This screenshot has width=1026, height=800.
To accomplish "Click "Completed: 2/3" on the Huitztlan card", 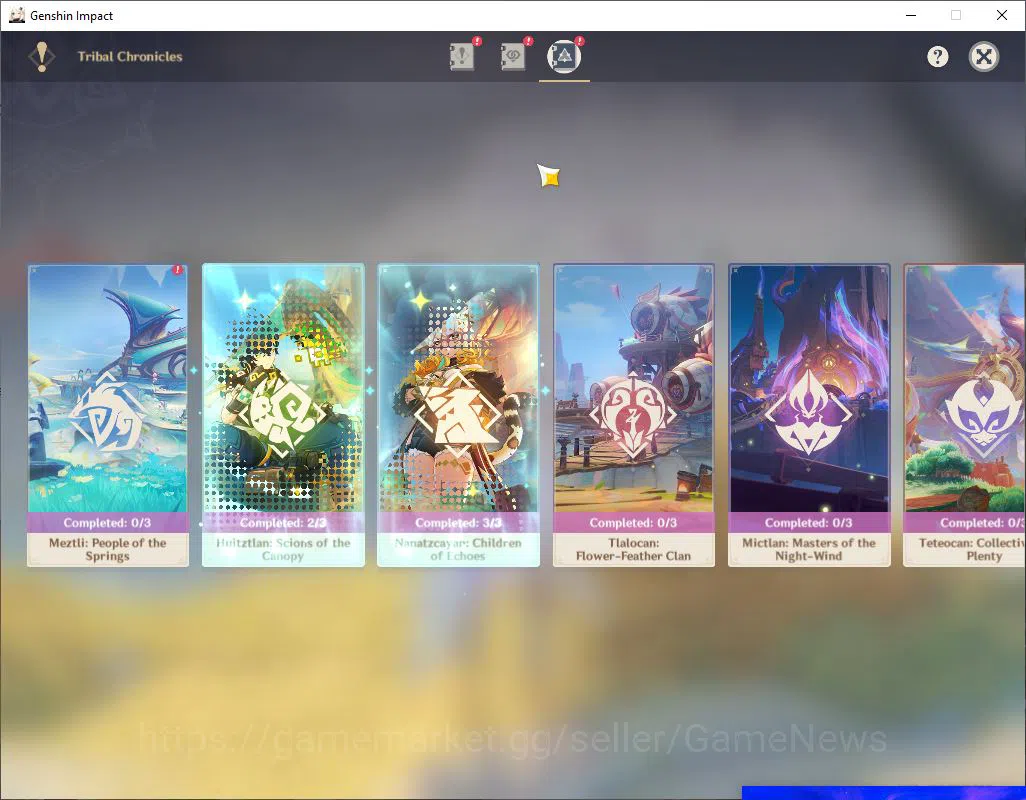I will pyautogui.click(x=283, y=523).
